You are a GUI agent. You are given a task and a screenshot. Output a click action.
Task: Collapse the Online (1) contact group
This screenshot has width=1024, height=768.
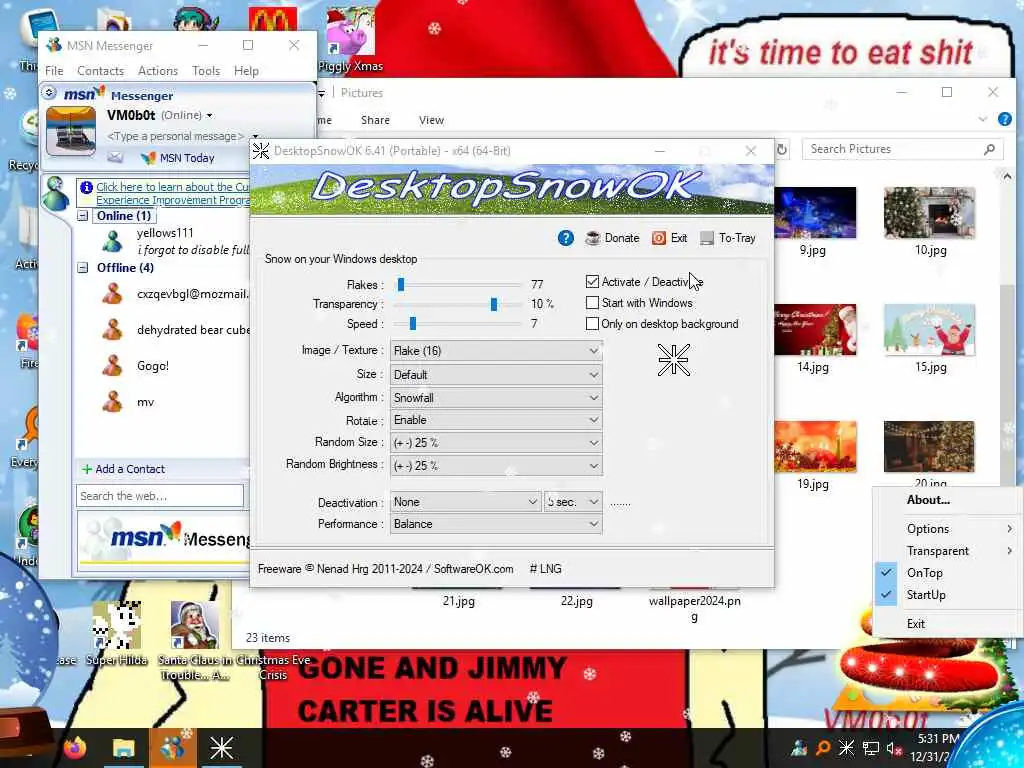(83, 216)
